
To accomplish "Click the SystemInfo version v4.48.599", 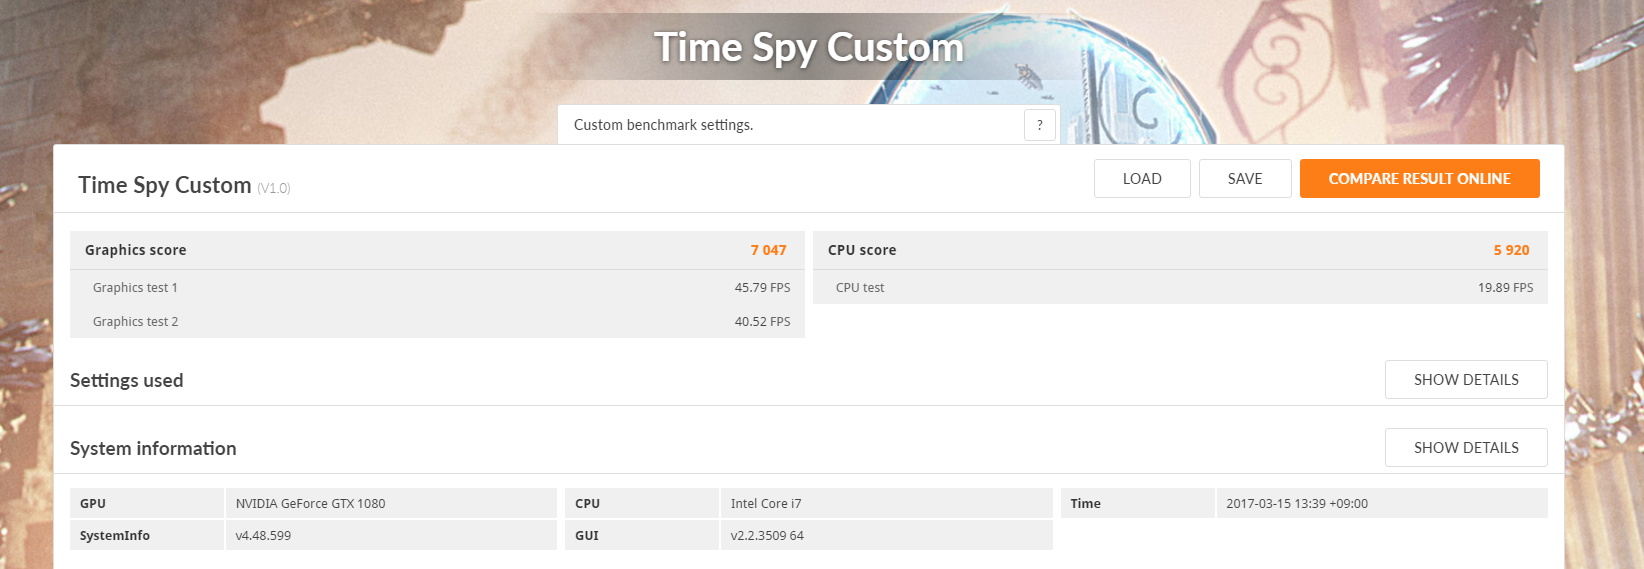I will point(263,535).
